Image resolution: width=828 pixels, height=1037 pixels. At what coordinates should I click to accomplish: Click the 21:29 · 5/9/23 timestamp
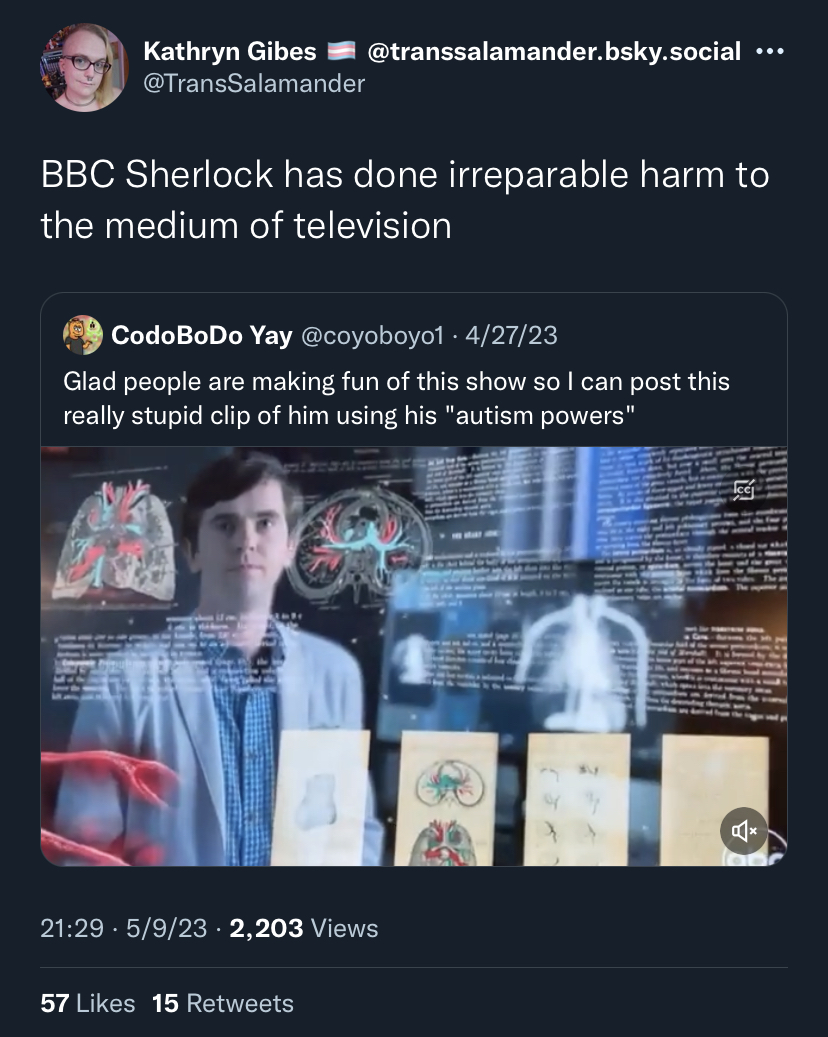pyautogui.click(x=124, y=929)
